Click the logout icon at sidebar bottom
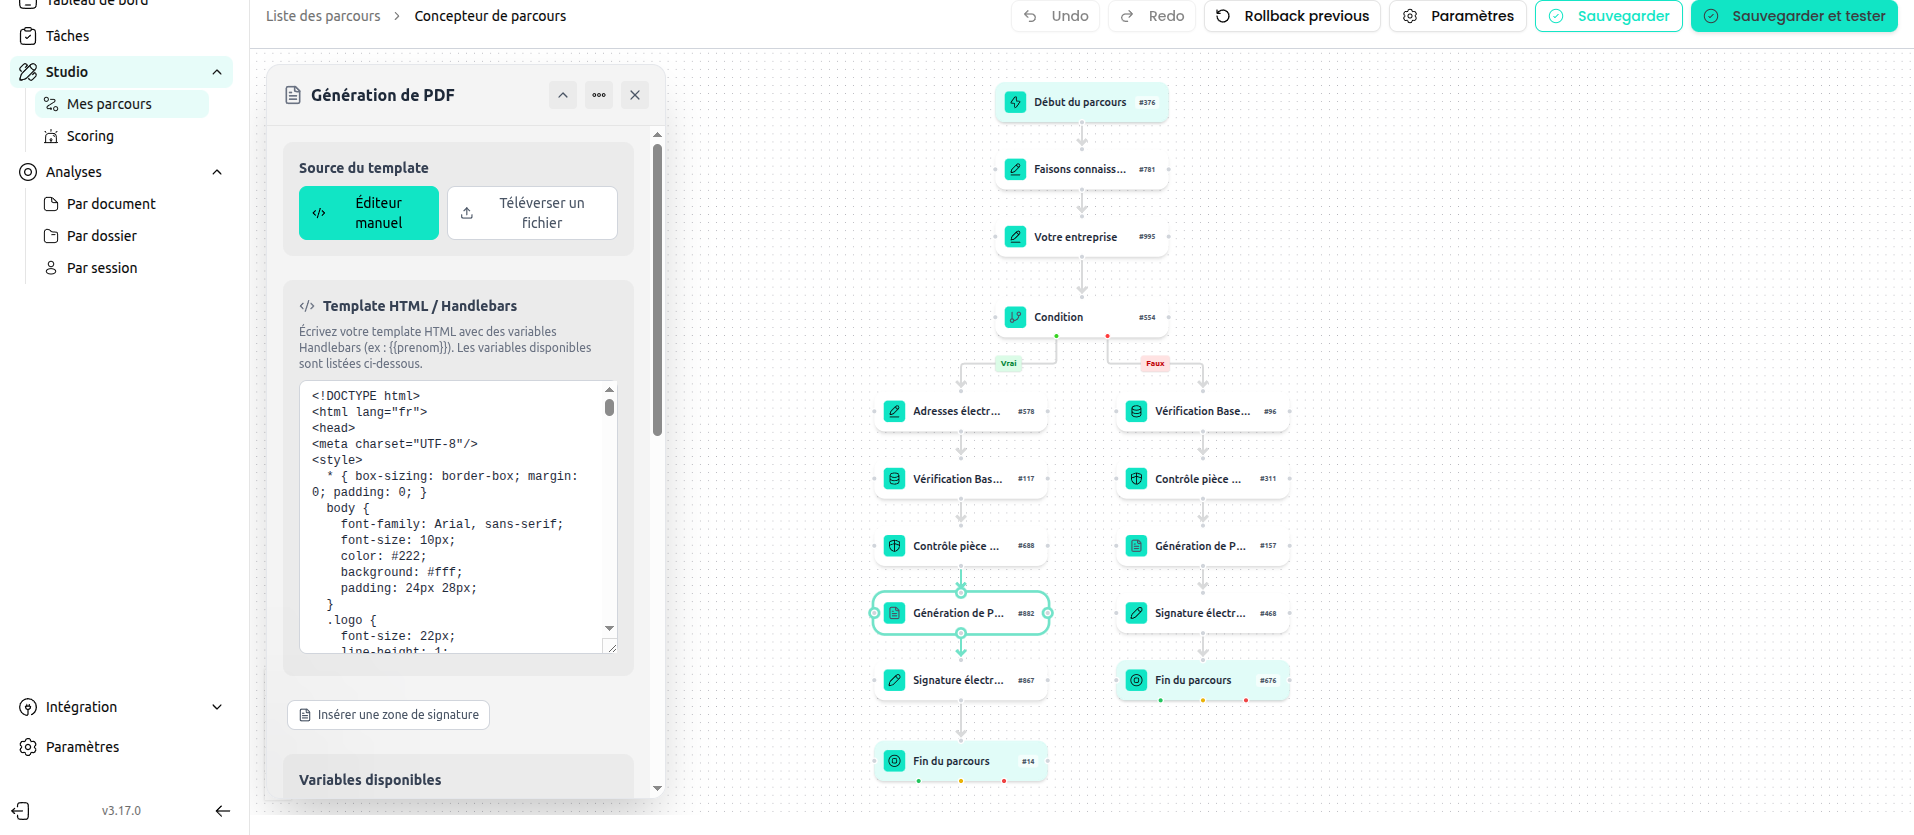 [22, 811]
